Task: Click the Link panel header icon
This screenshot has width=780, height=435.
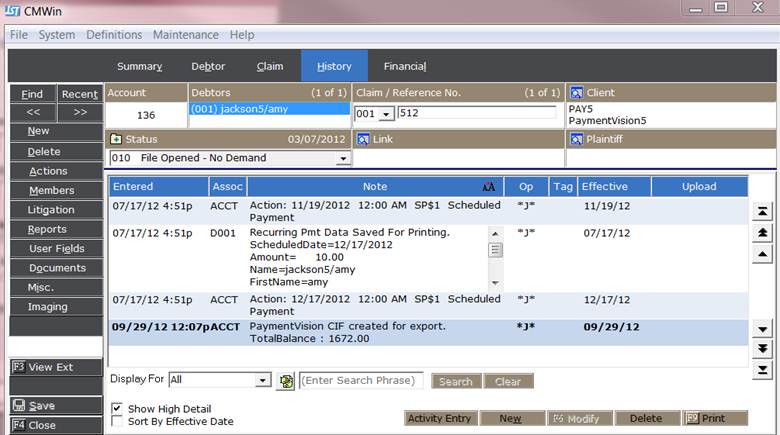Action: coord(363,138)
